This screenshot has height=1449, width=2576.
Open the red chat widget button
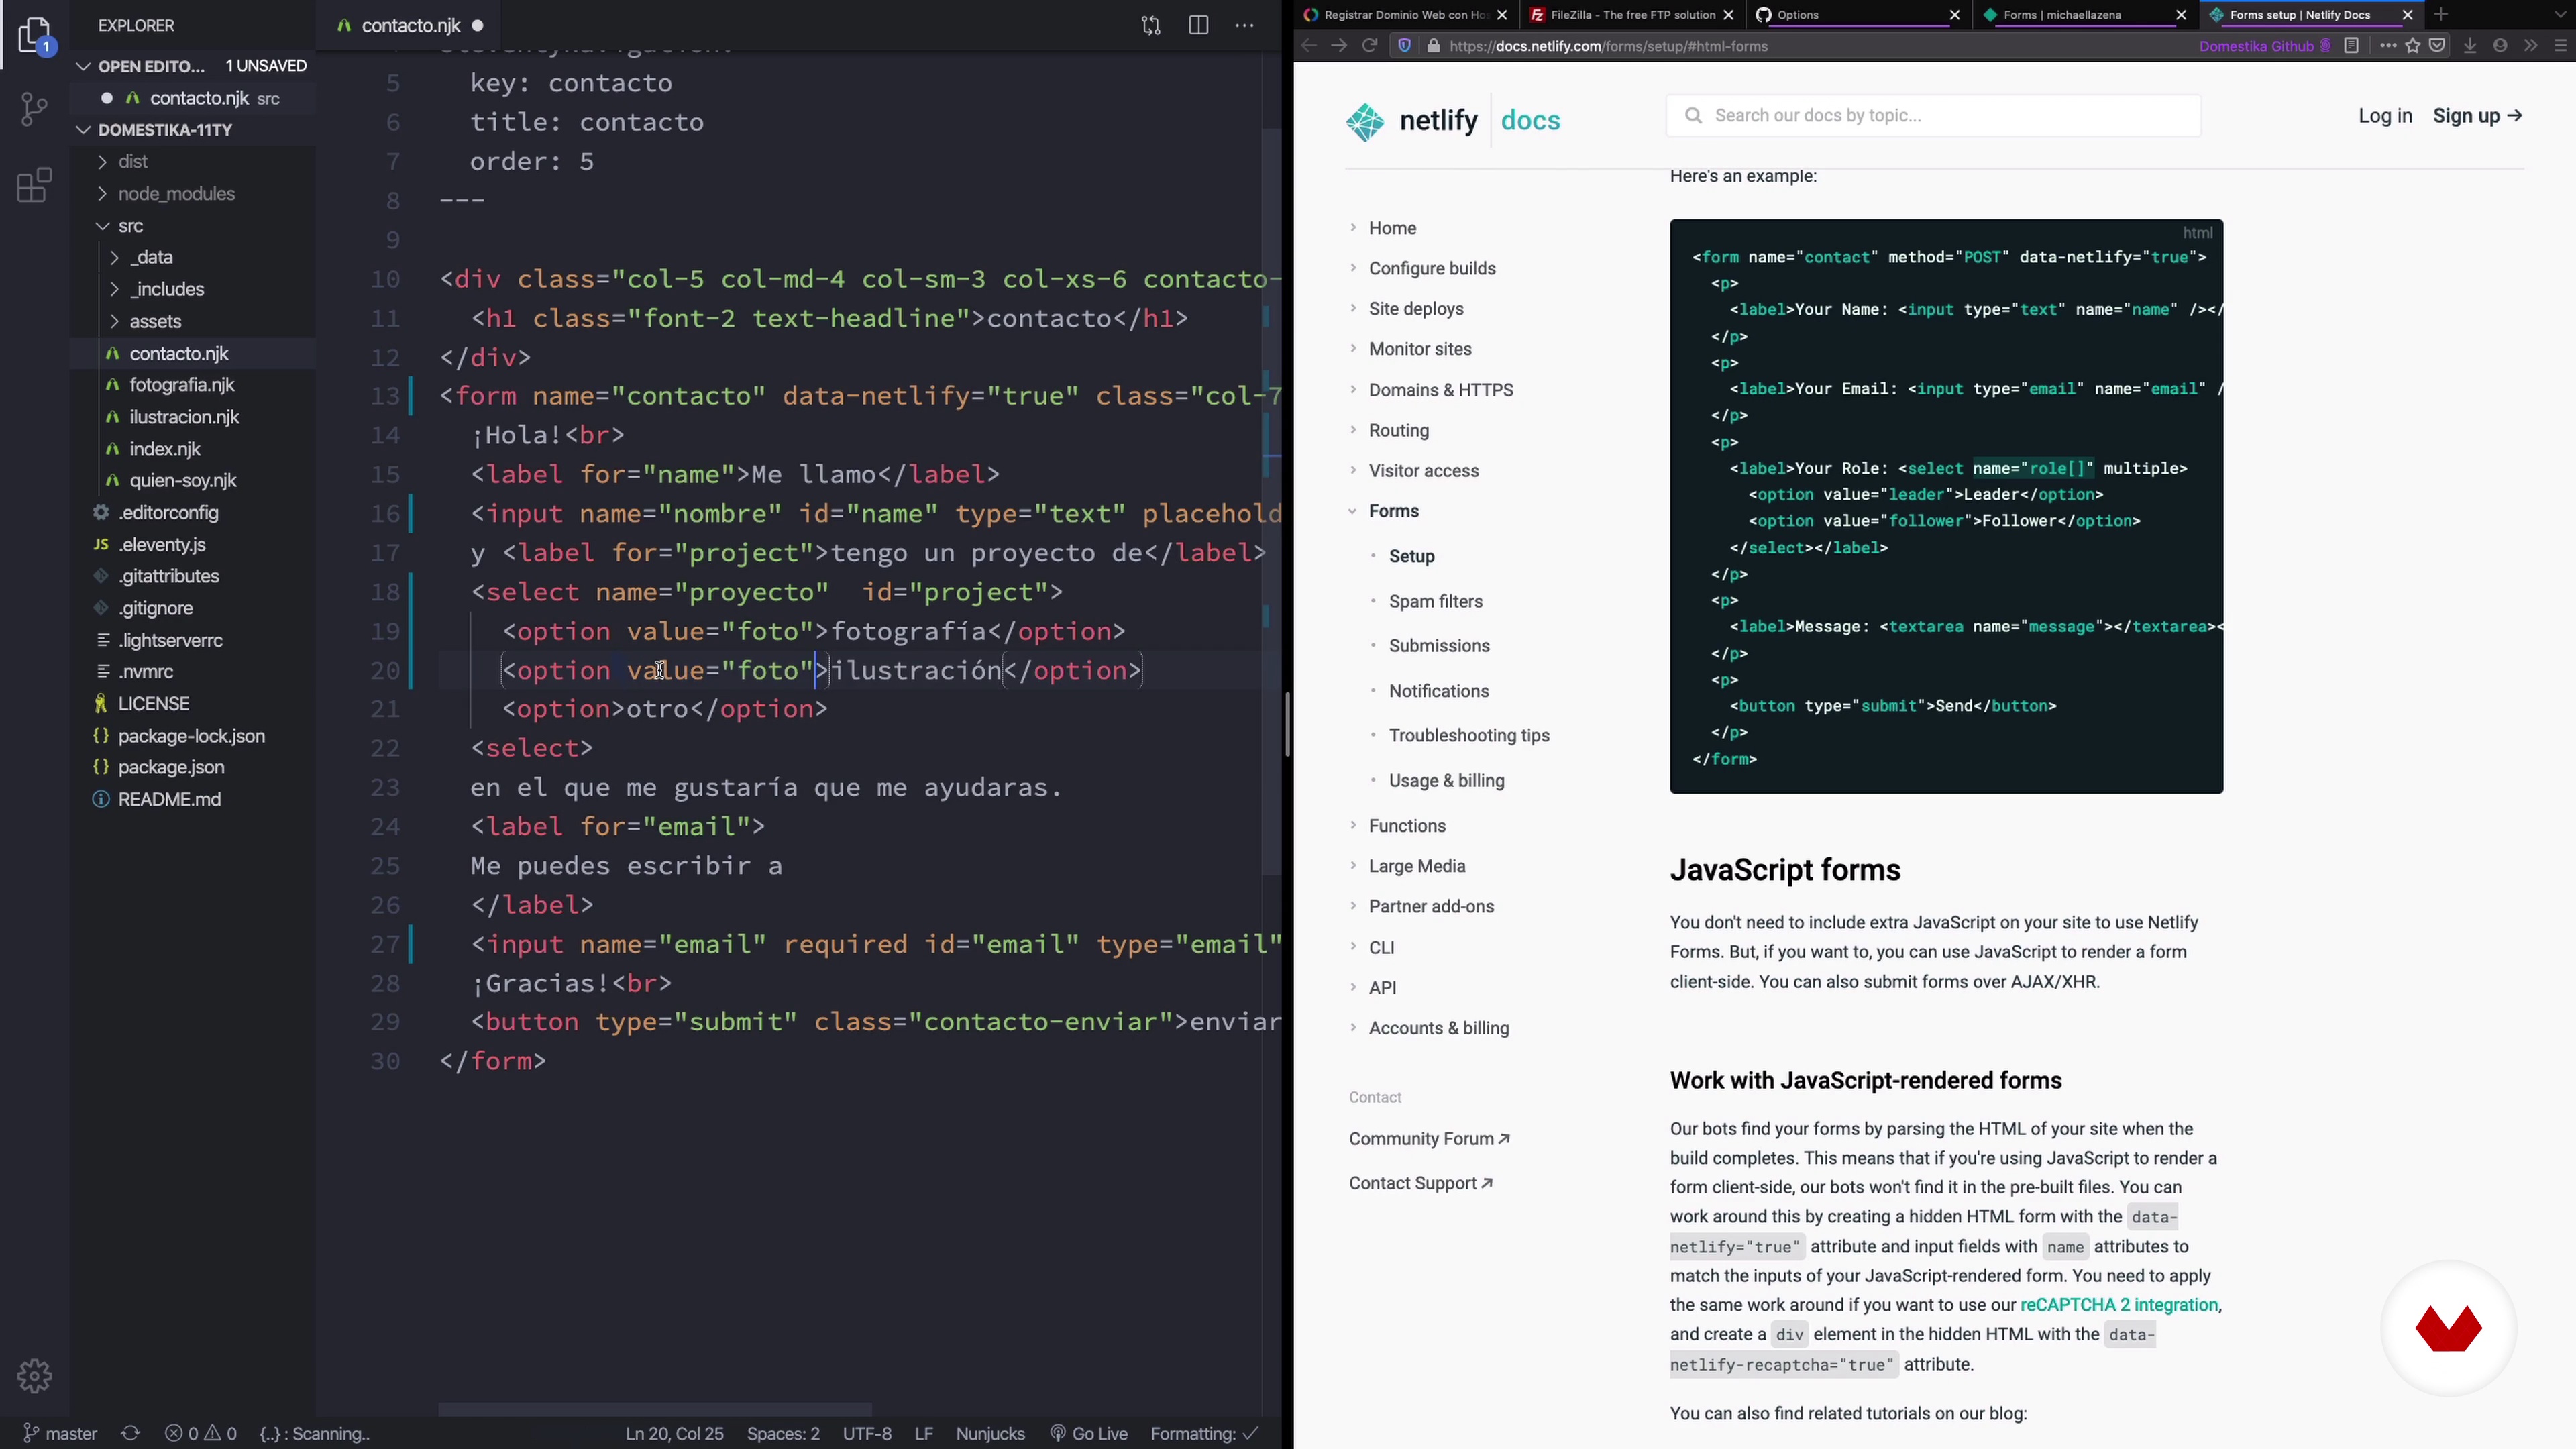[x=2448, y=1329]
